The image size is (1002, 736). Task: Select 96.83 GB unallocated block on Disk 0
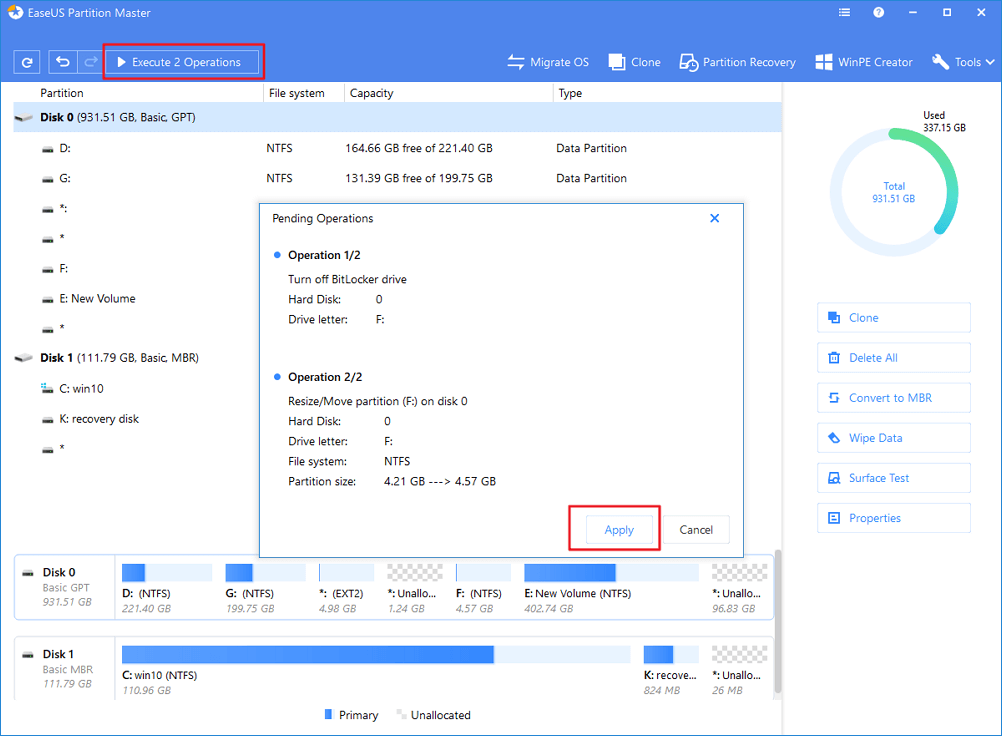[739, 588]
